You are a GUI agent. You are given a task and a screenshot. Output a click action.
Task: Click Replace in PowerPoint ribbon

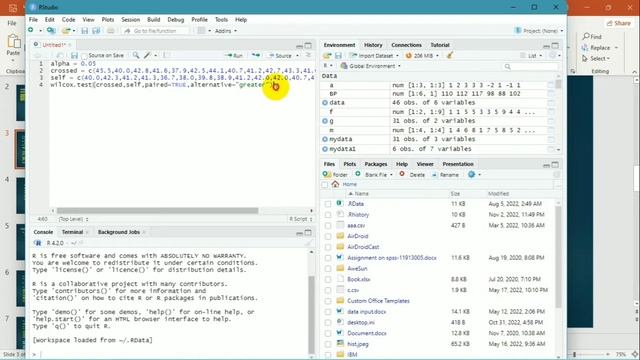(x=600, y=47)
